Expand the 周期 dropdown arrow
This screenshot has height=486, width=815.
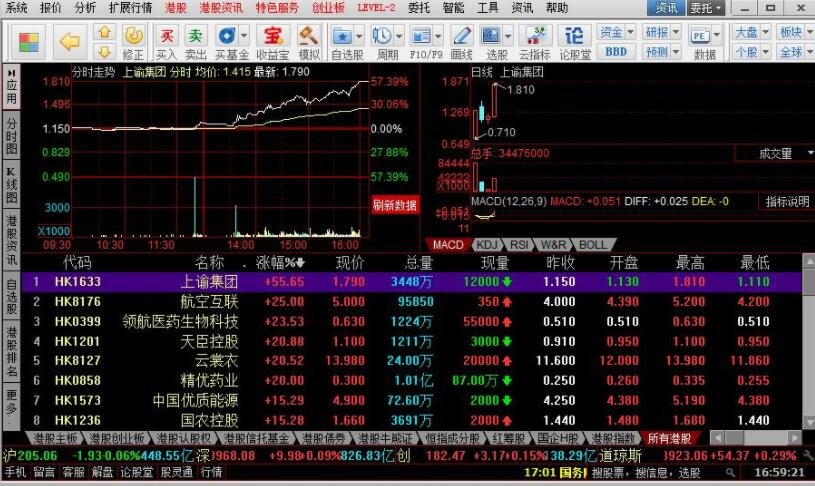[399, 36]
